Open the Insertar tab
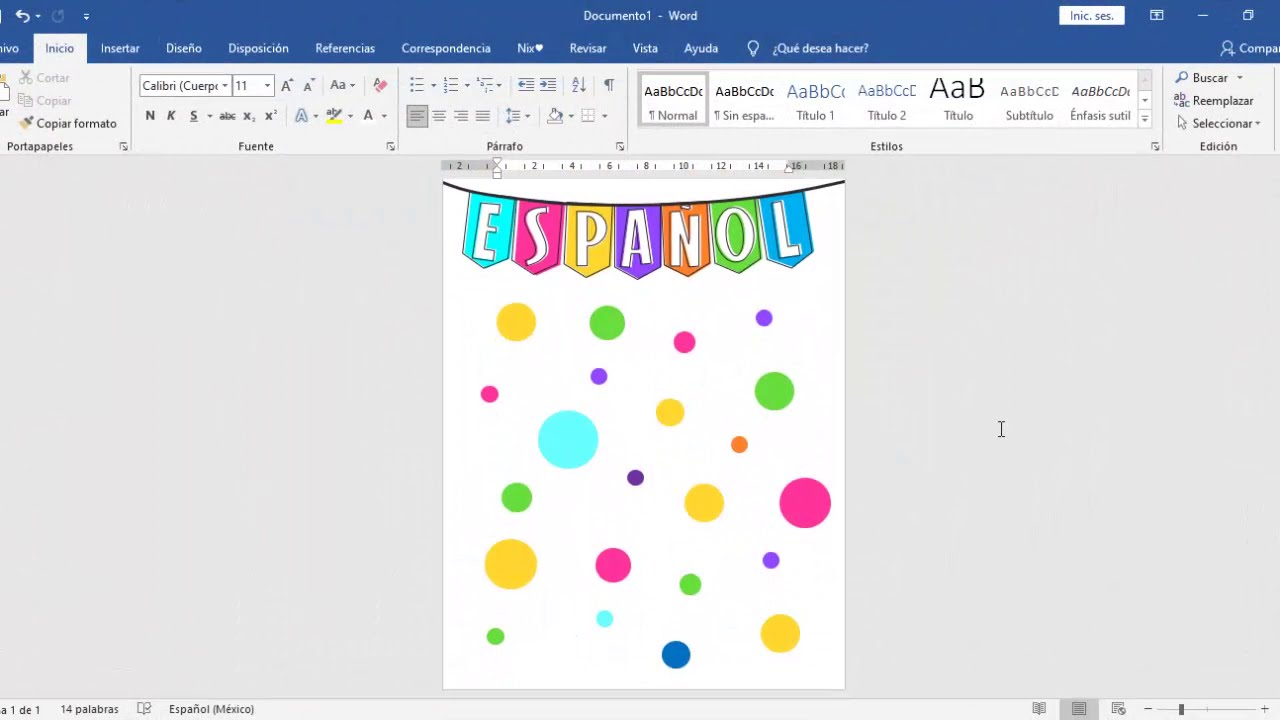 pyautogui.click(x=120, y=48)
